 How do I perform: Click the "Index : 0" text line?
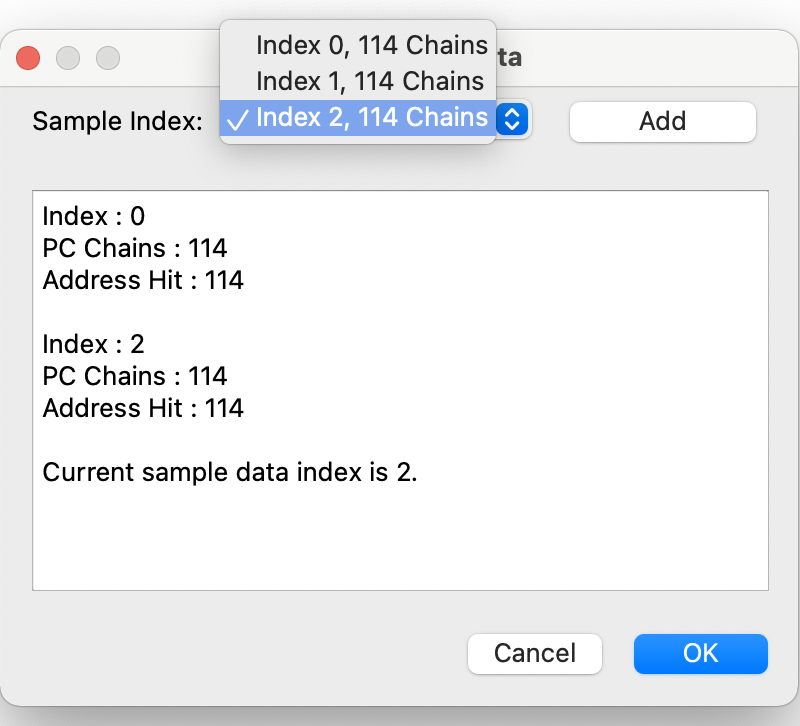[94, 216]
